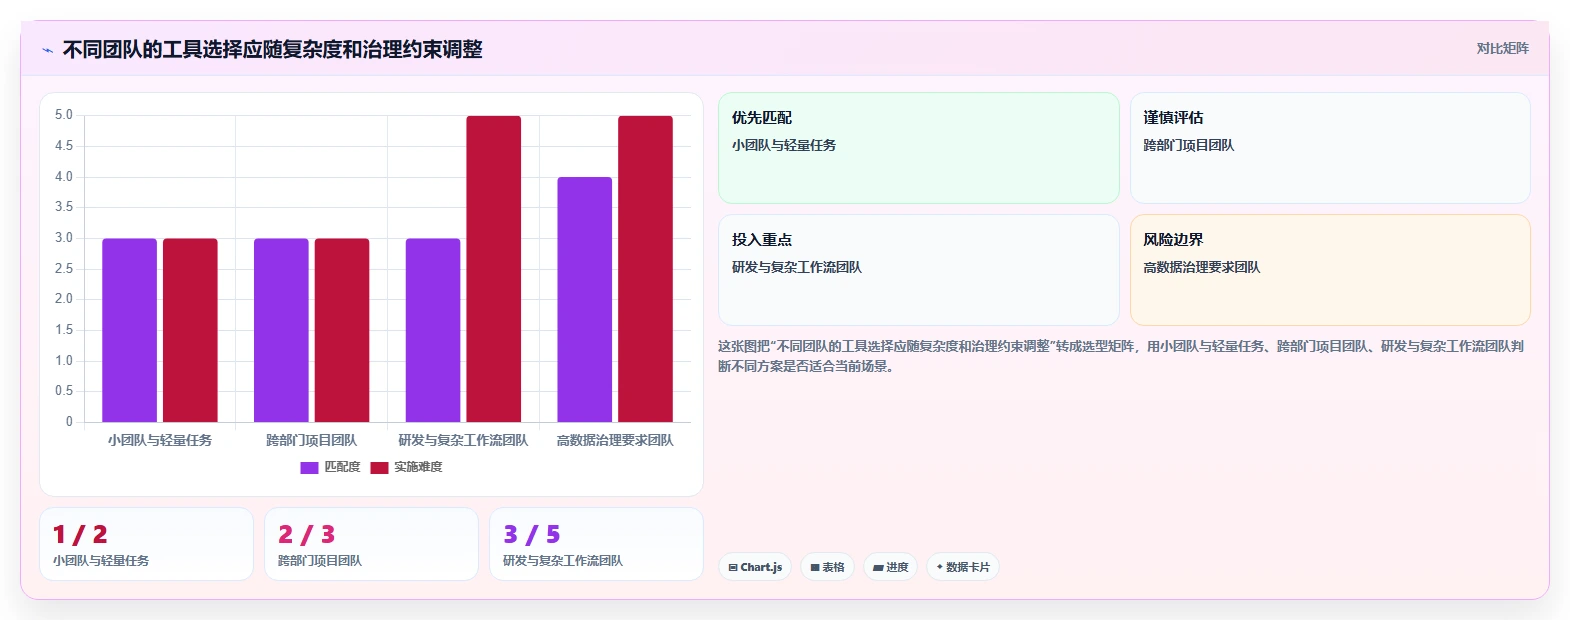This screenshot has height=620, width=1570.
Task: Click the text 高数据治理要求团队 in 风险边界 card
Action: point(1202,267)
